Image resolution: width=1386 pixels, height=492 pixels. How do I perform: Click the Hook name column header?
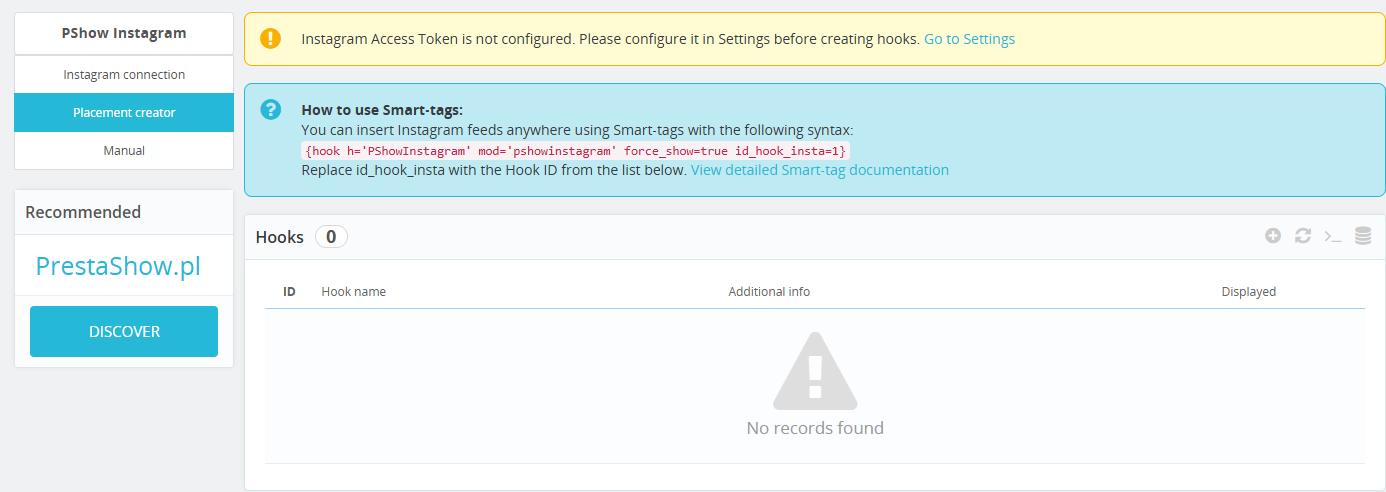[353, 292]
